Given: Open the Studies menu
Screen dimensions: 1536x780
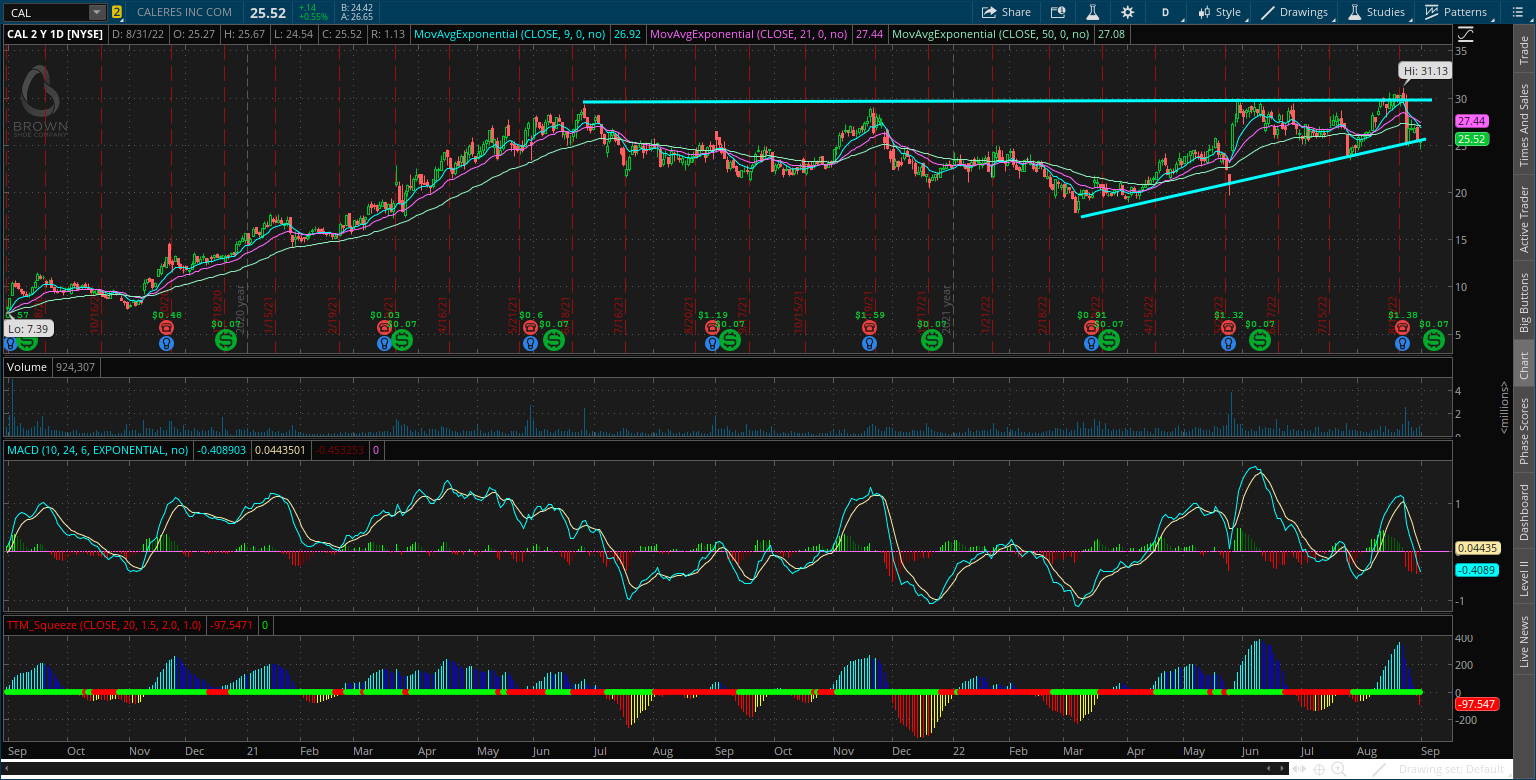Looking at the screenshot, I should pos(1377,12).
